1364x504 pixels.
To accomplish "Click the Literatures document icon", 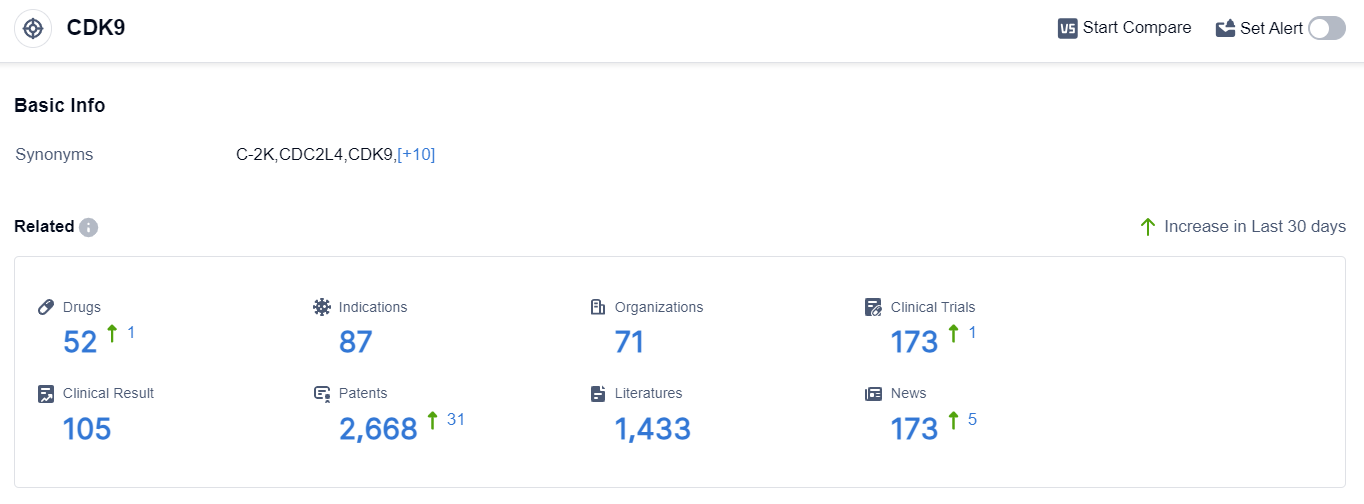I will click(598, 393).
